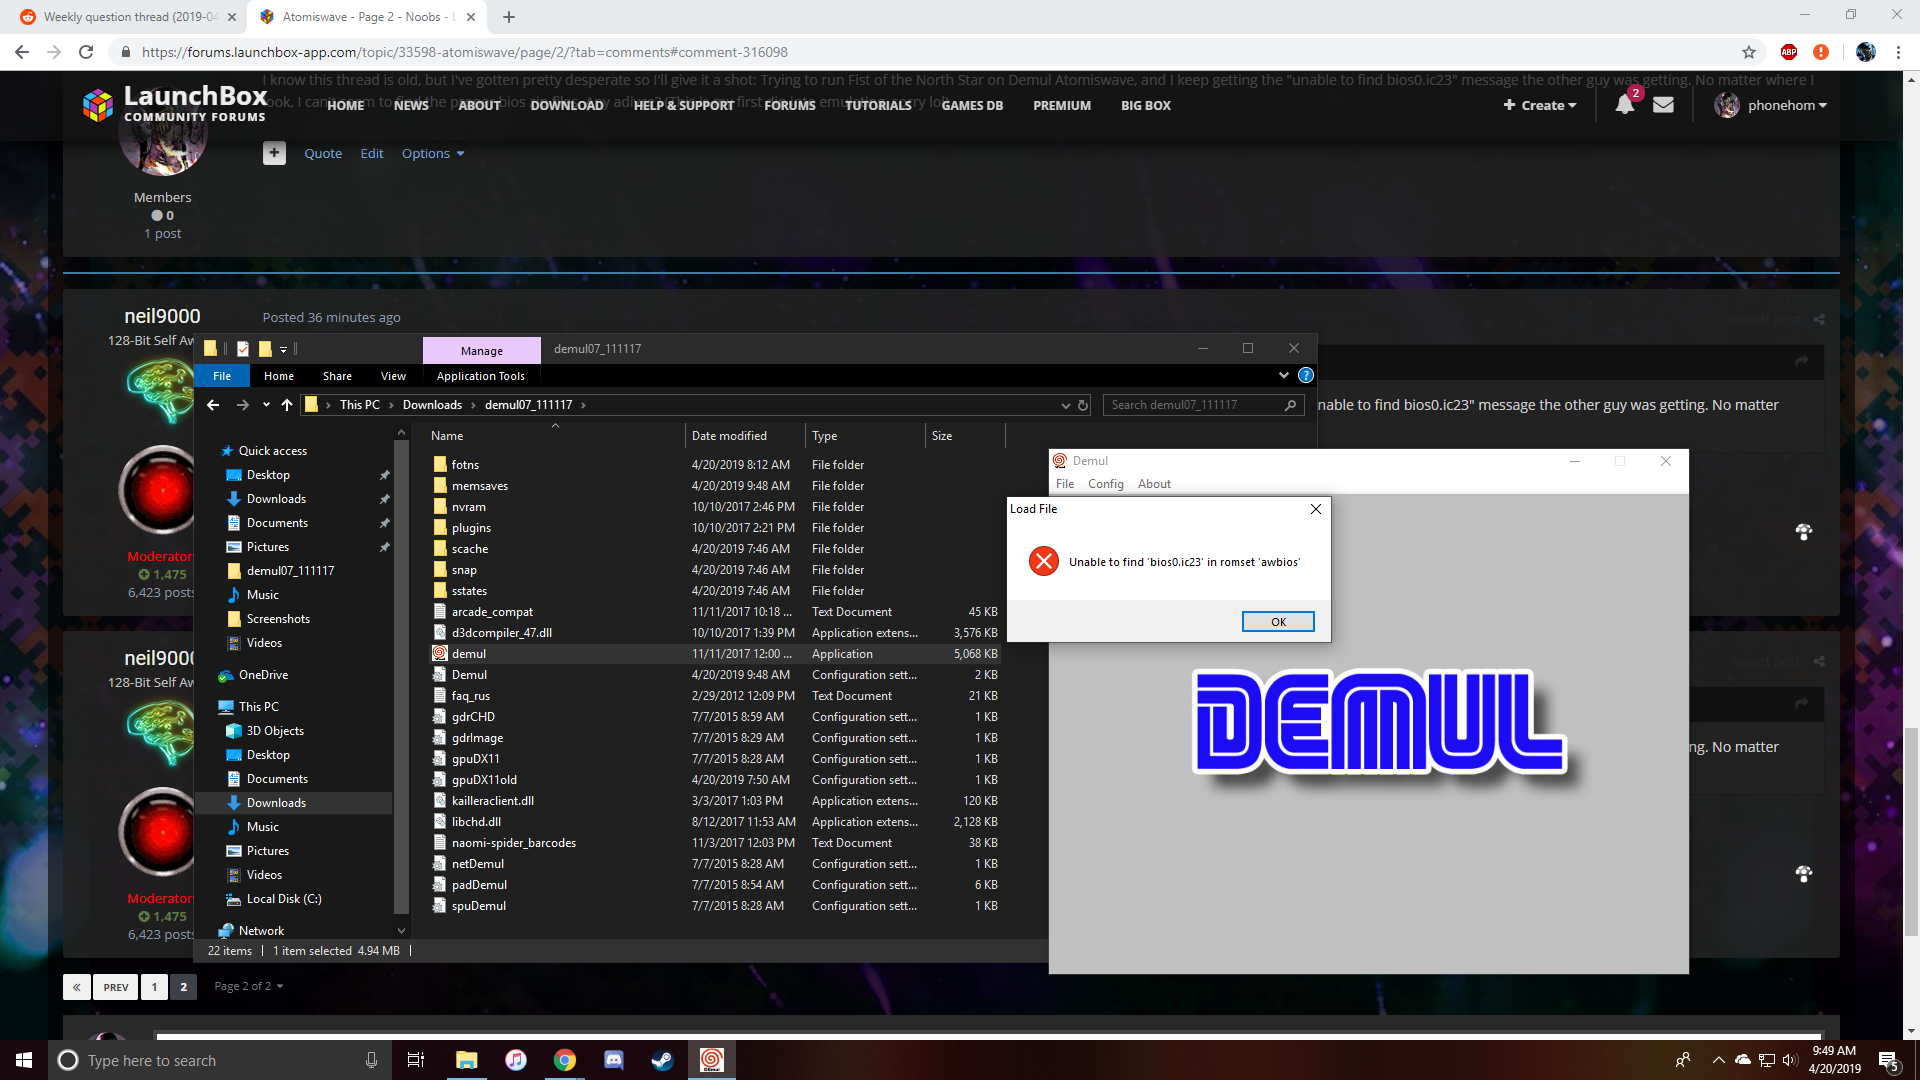This screenshot has width=1920, height=1080.
Task: Click Downloads in the address breadcrumb
Action: click(432, 405)
